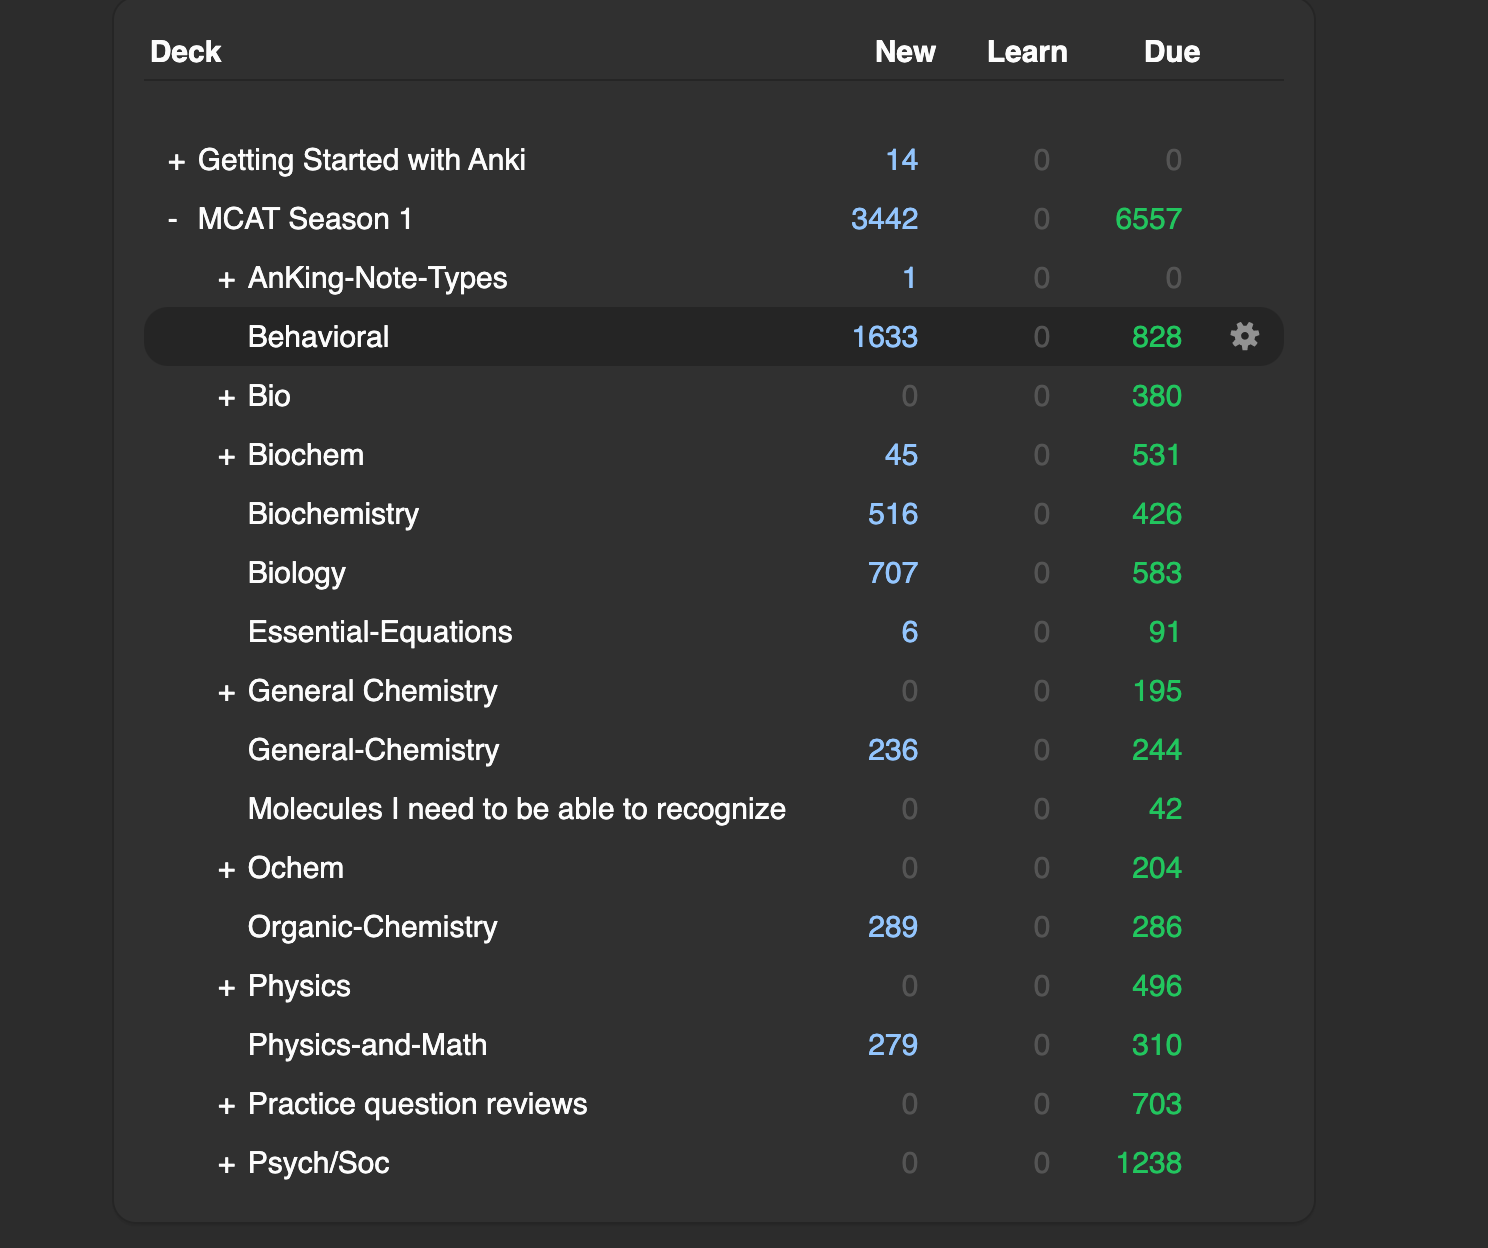Open the Organic-Chemistry deck
This screenshot has height=1248, width=1488.
point(372,927)
